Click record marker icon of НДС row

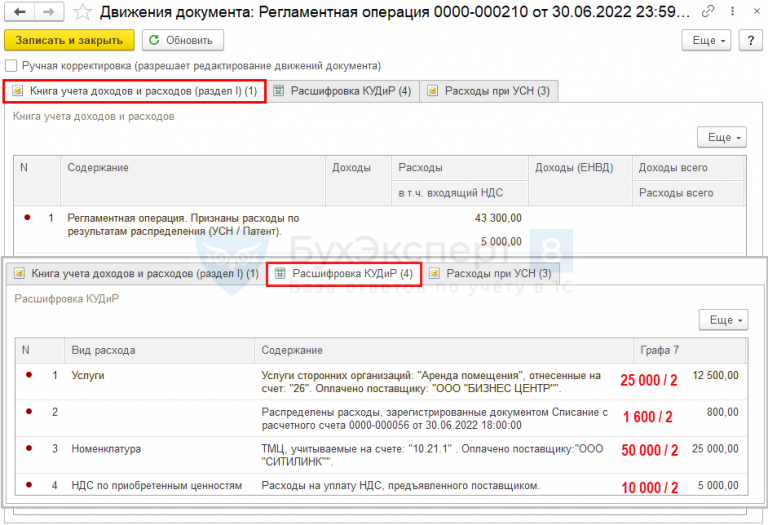coord(29,484)
